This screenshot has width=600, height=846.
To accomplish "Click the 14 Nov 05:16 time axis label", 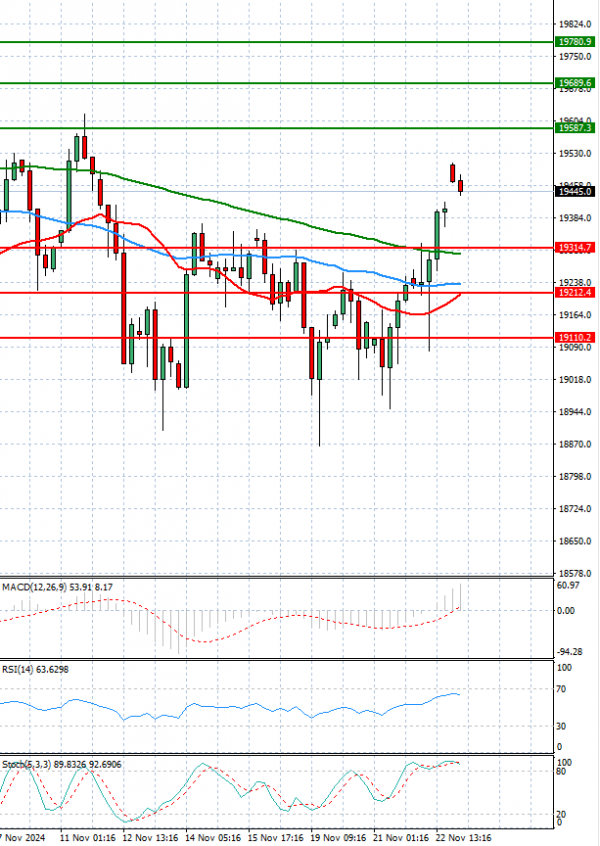I will [x=213, y=838].
